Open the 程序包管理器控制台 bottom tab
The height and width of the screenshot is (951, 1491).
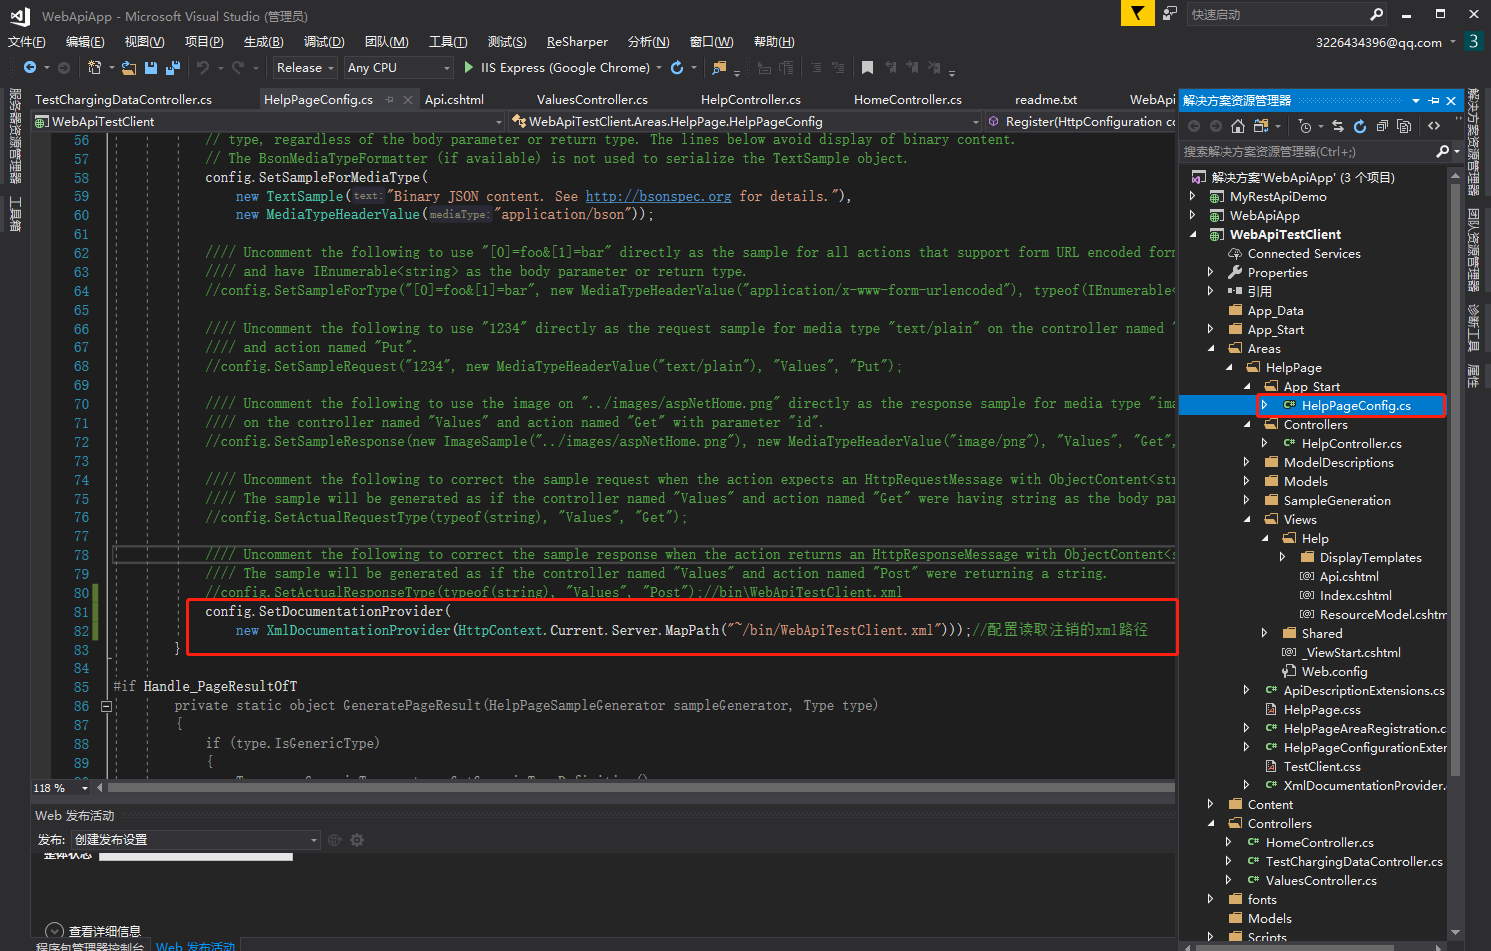pyautogui.click(x=90, y=946)
